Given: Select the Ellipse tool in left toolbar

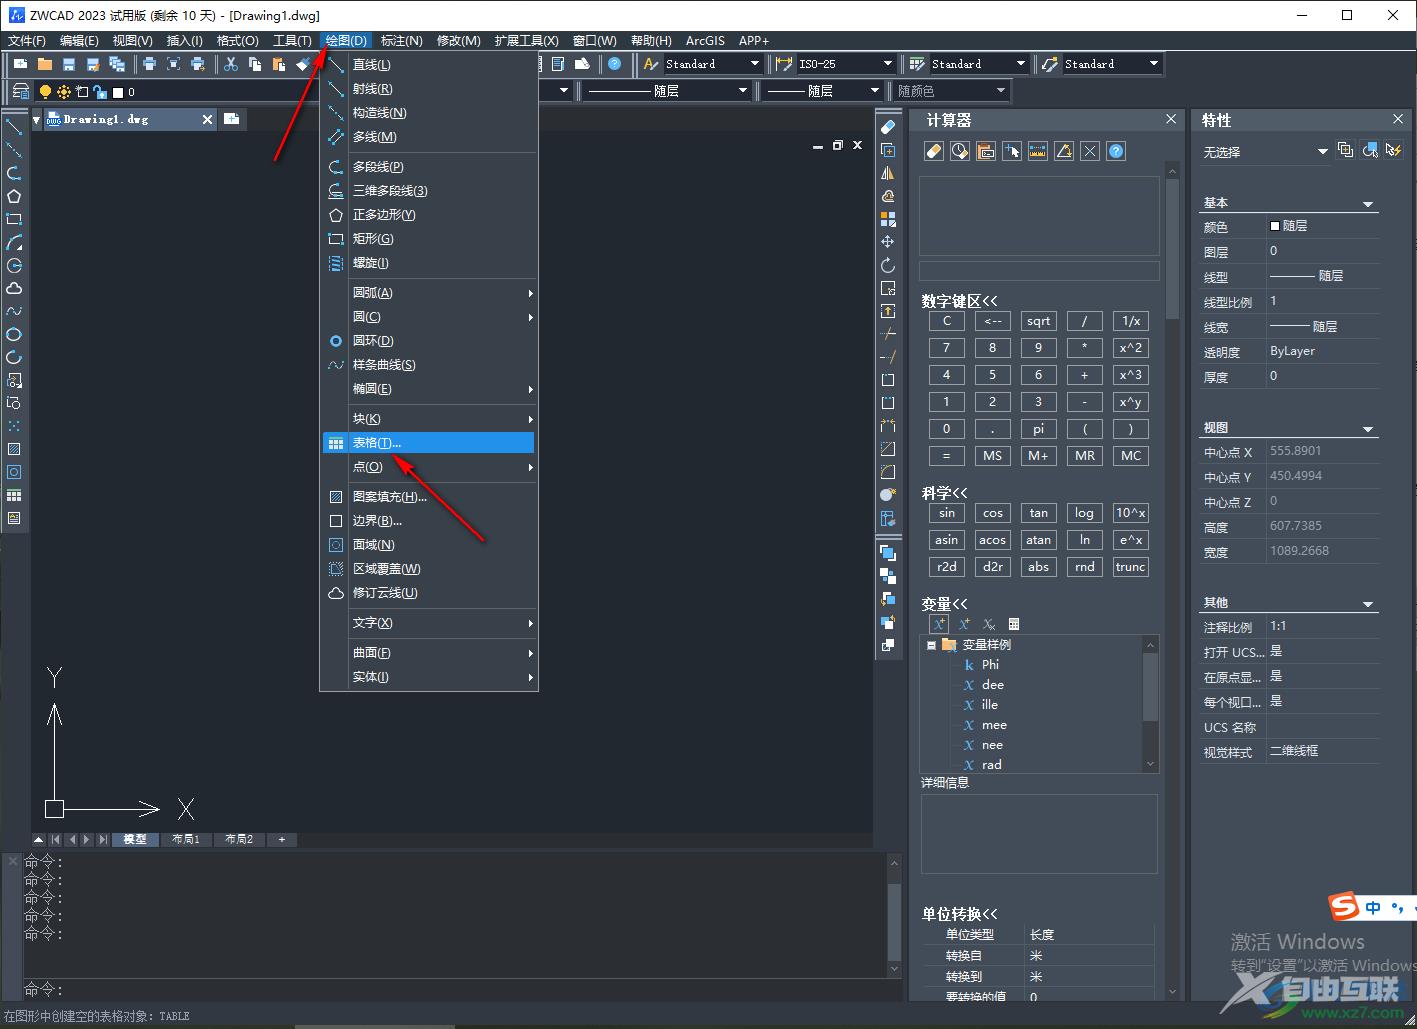Looking at the screenshot, I should point(14,334).
